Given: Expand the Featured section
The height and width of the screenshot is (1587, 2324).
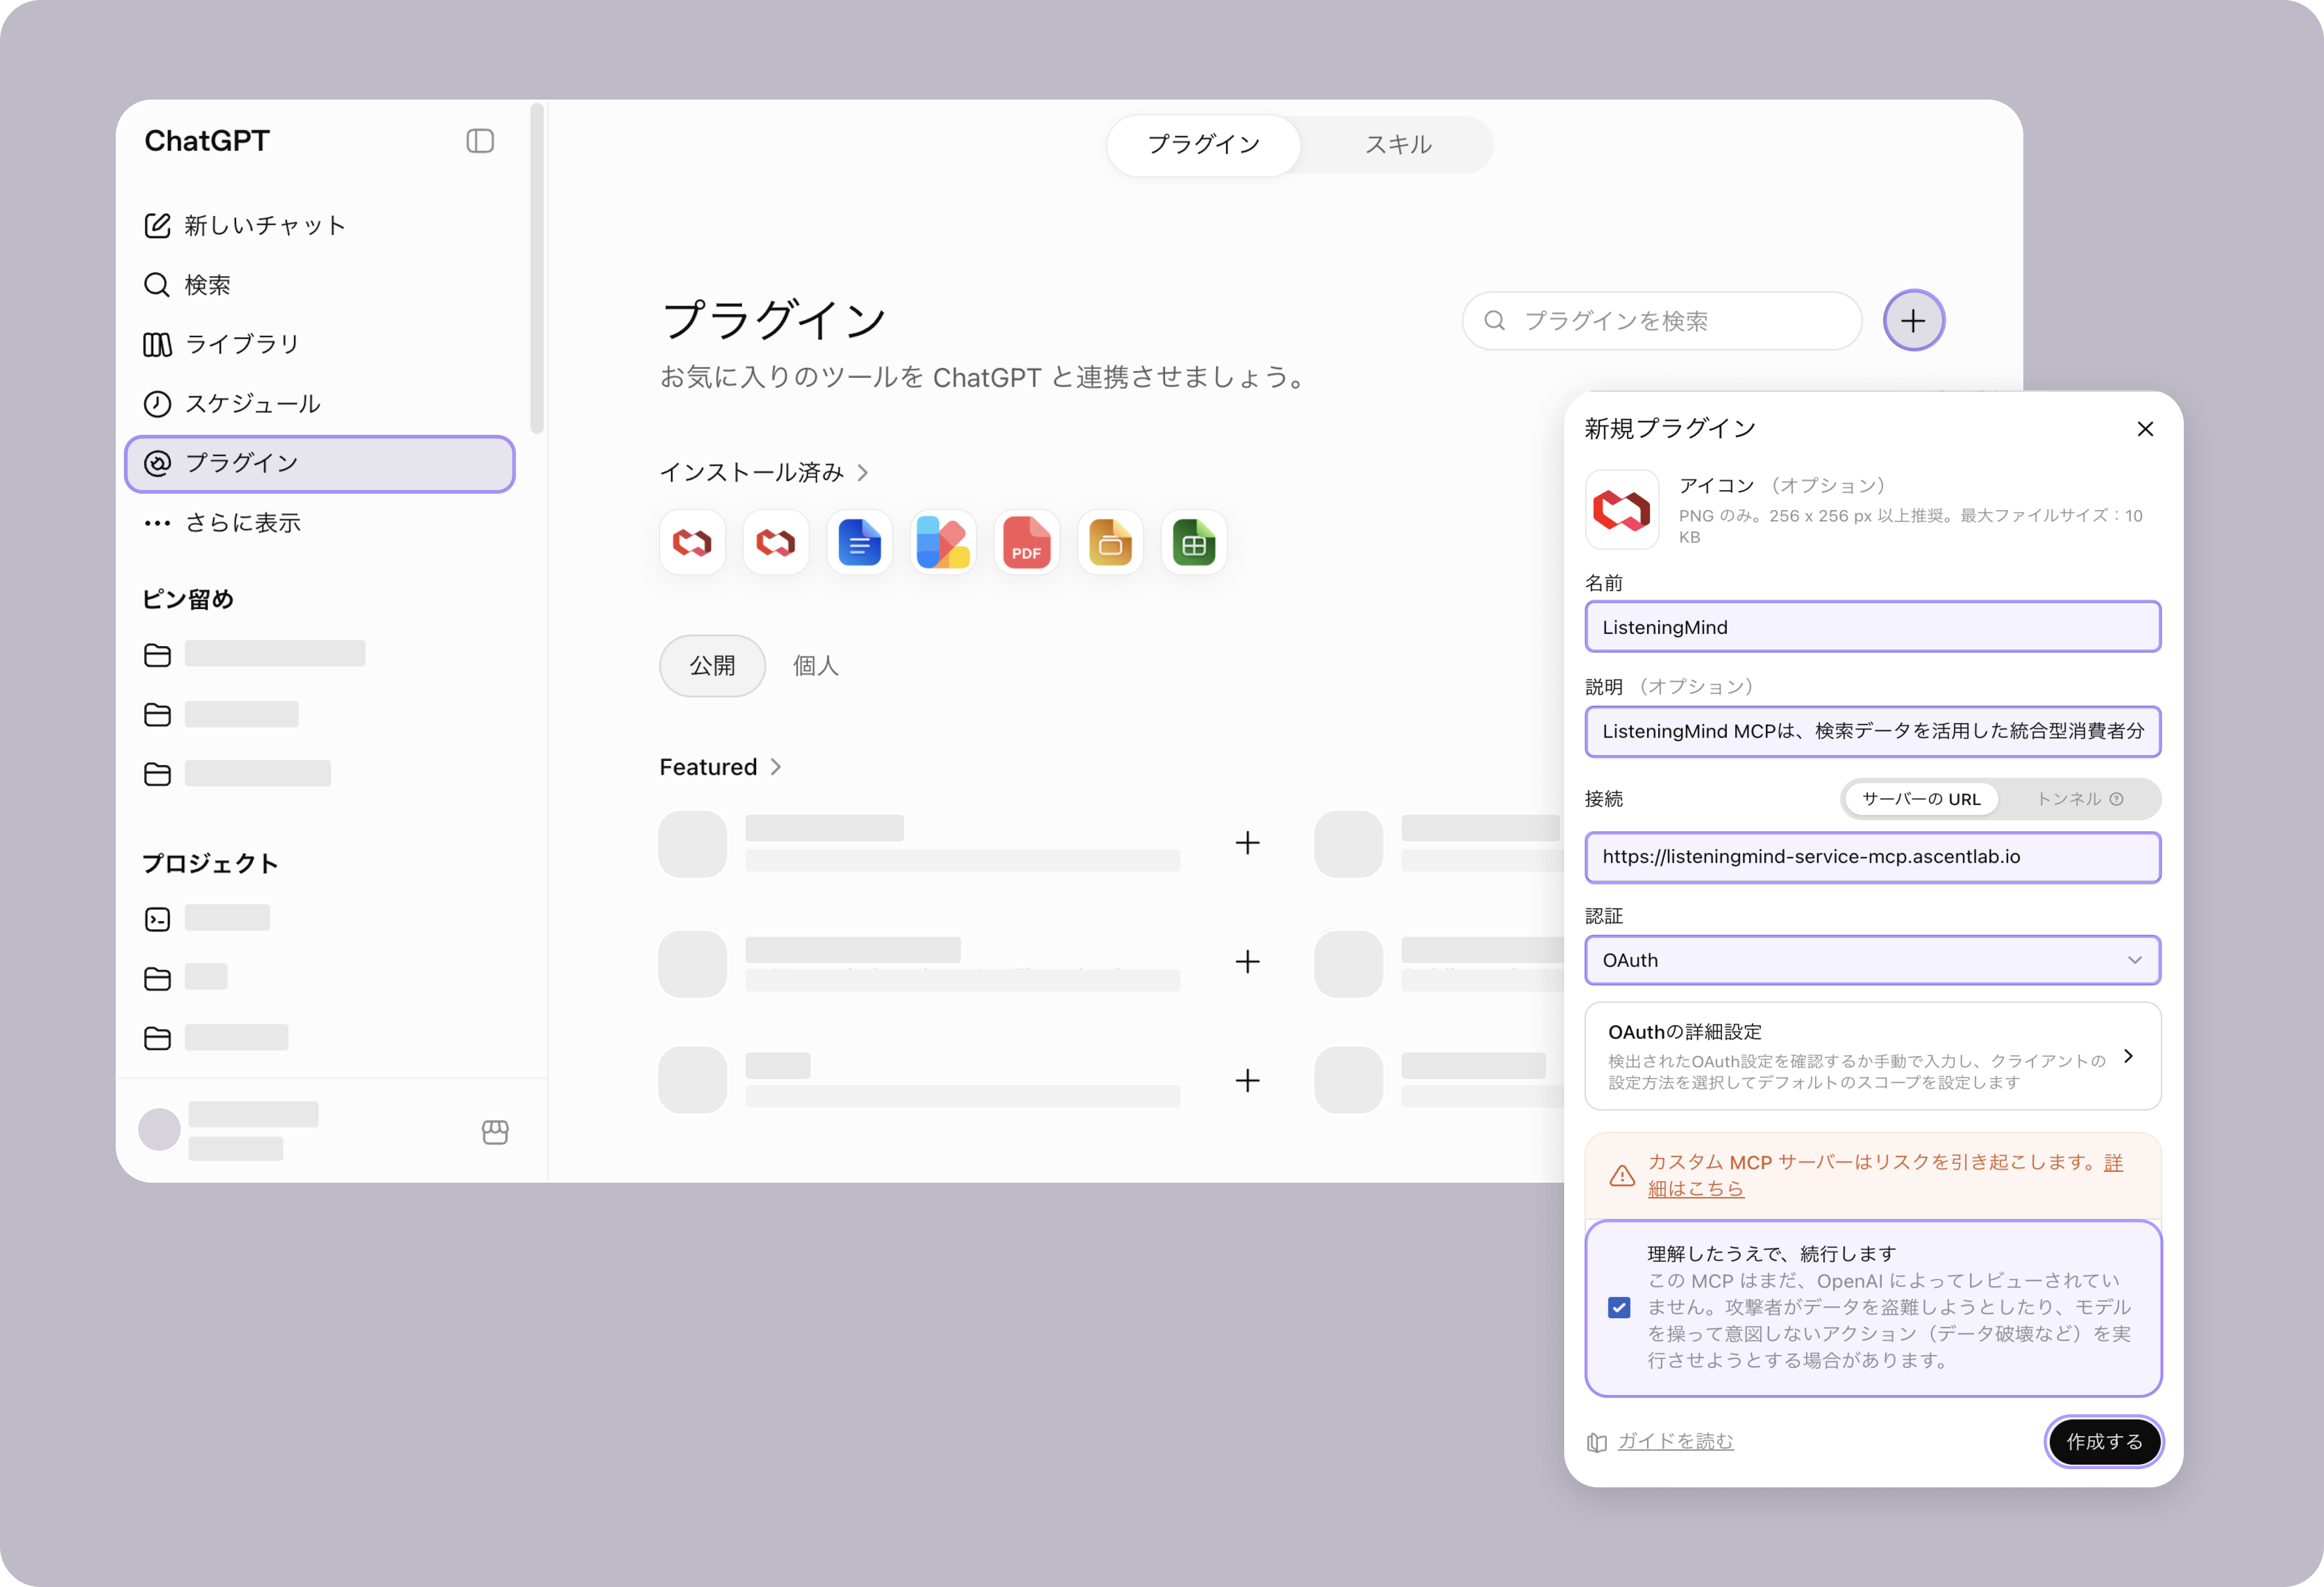Looking at the screenshot, I should click(720, 767).
